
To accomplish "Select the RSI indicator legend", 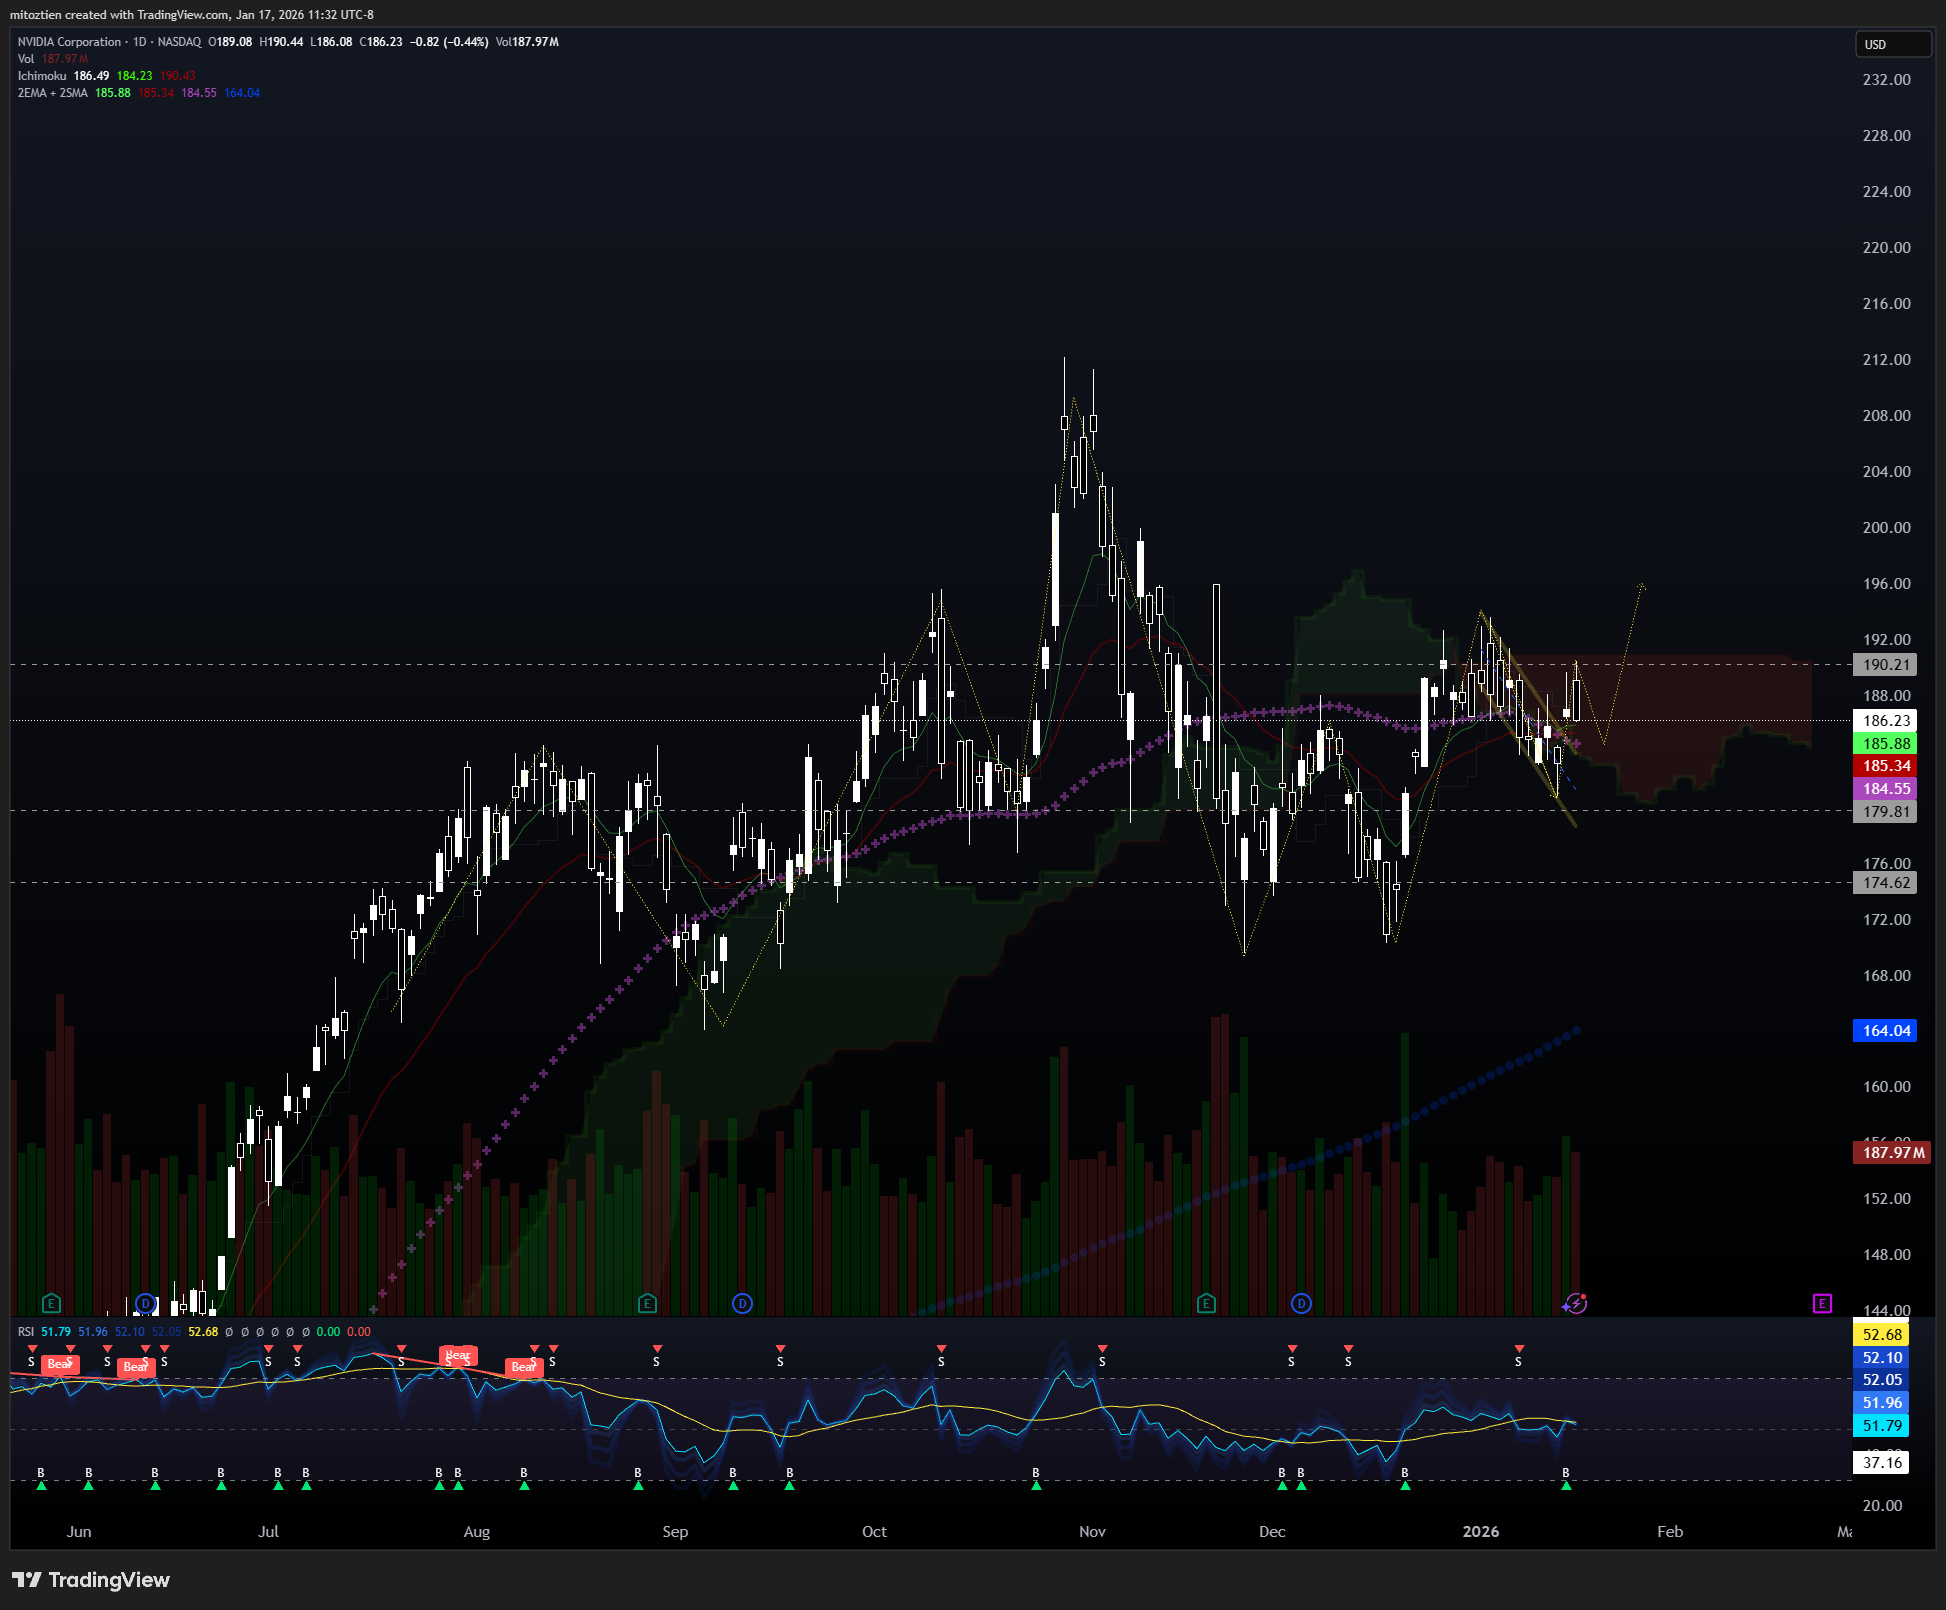I will coord(26,1332).
